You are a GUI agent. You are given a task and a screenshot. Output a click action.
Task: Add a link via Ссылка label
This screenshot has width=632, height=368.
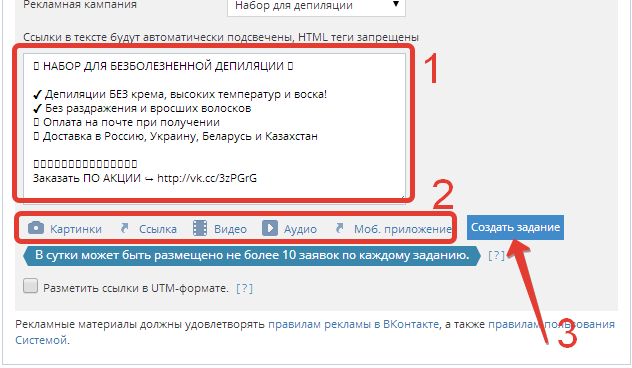click(158, 229)
